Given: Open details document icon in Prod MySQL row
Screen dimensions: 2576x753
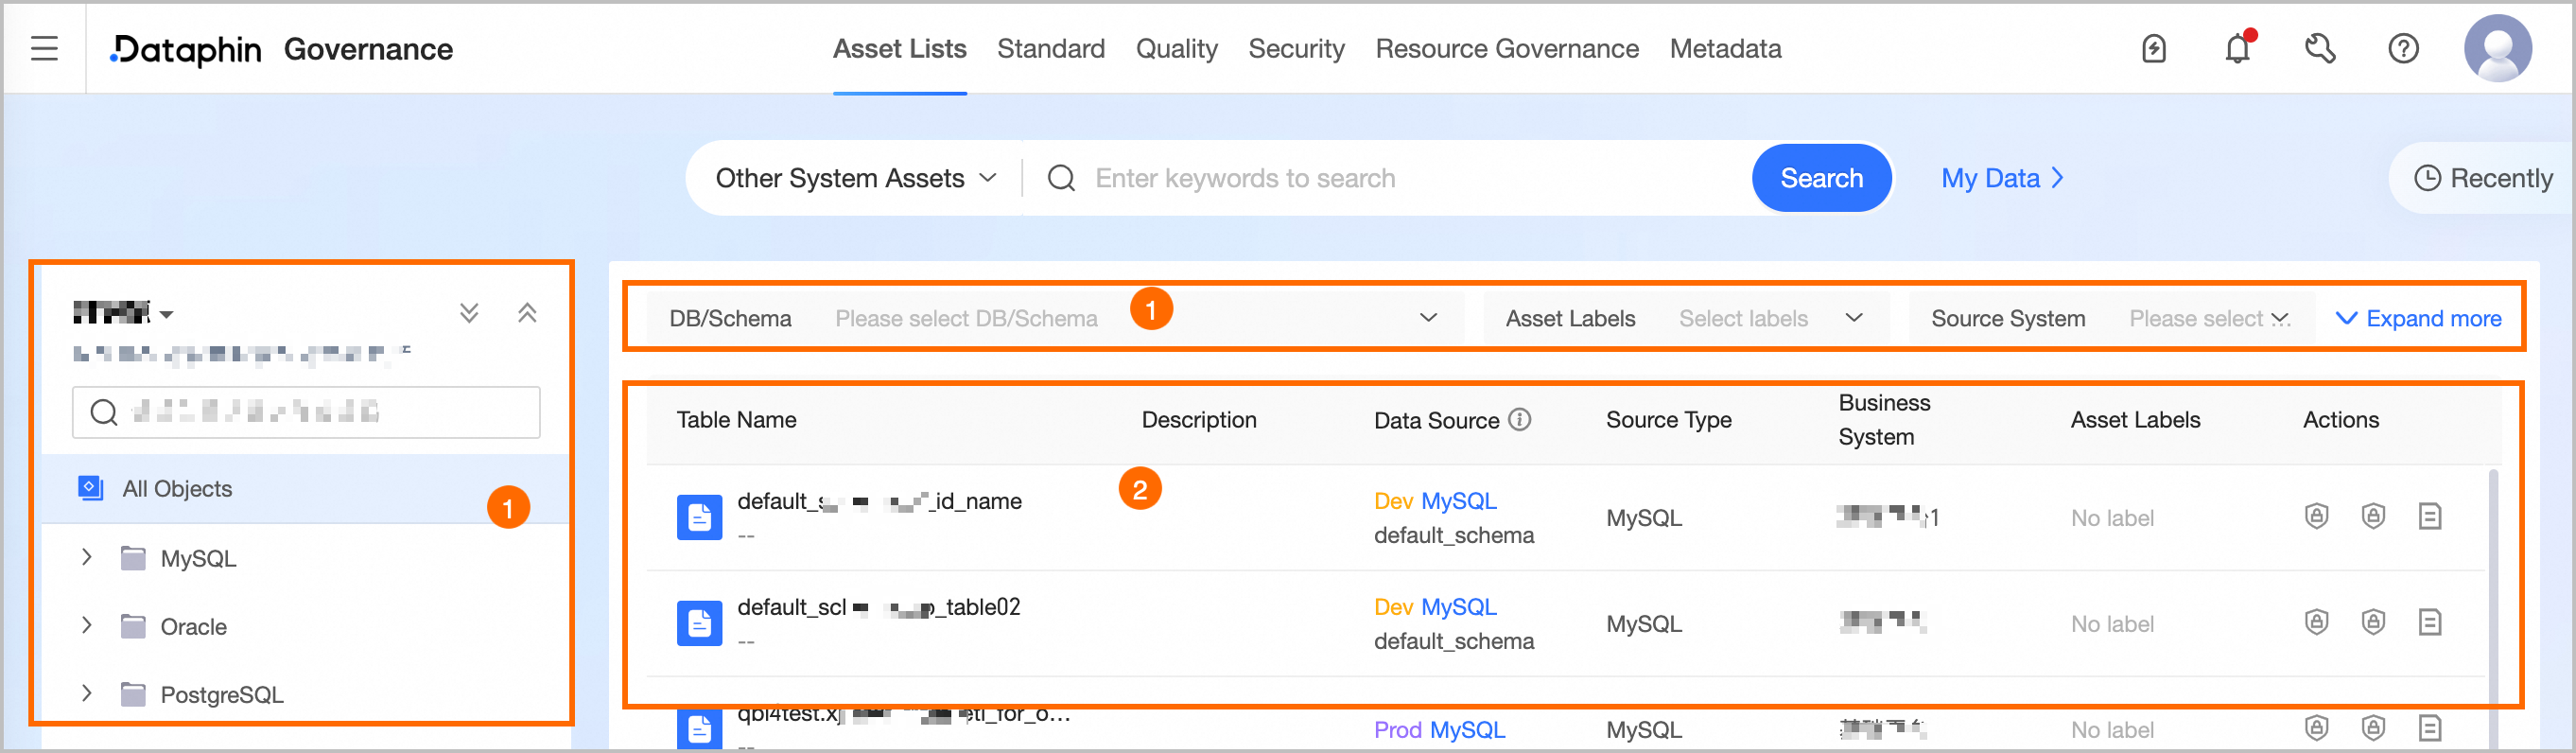Looking at the screenshot, I should [2430, 728].
